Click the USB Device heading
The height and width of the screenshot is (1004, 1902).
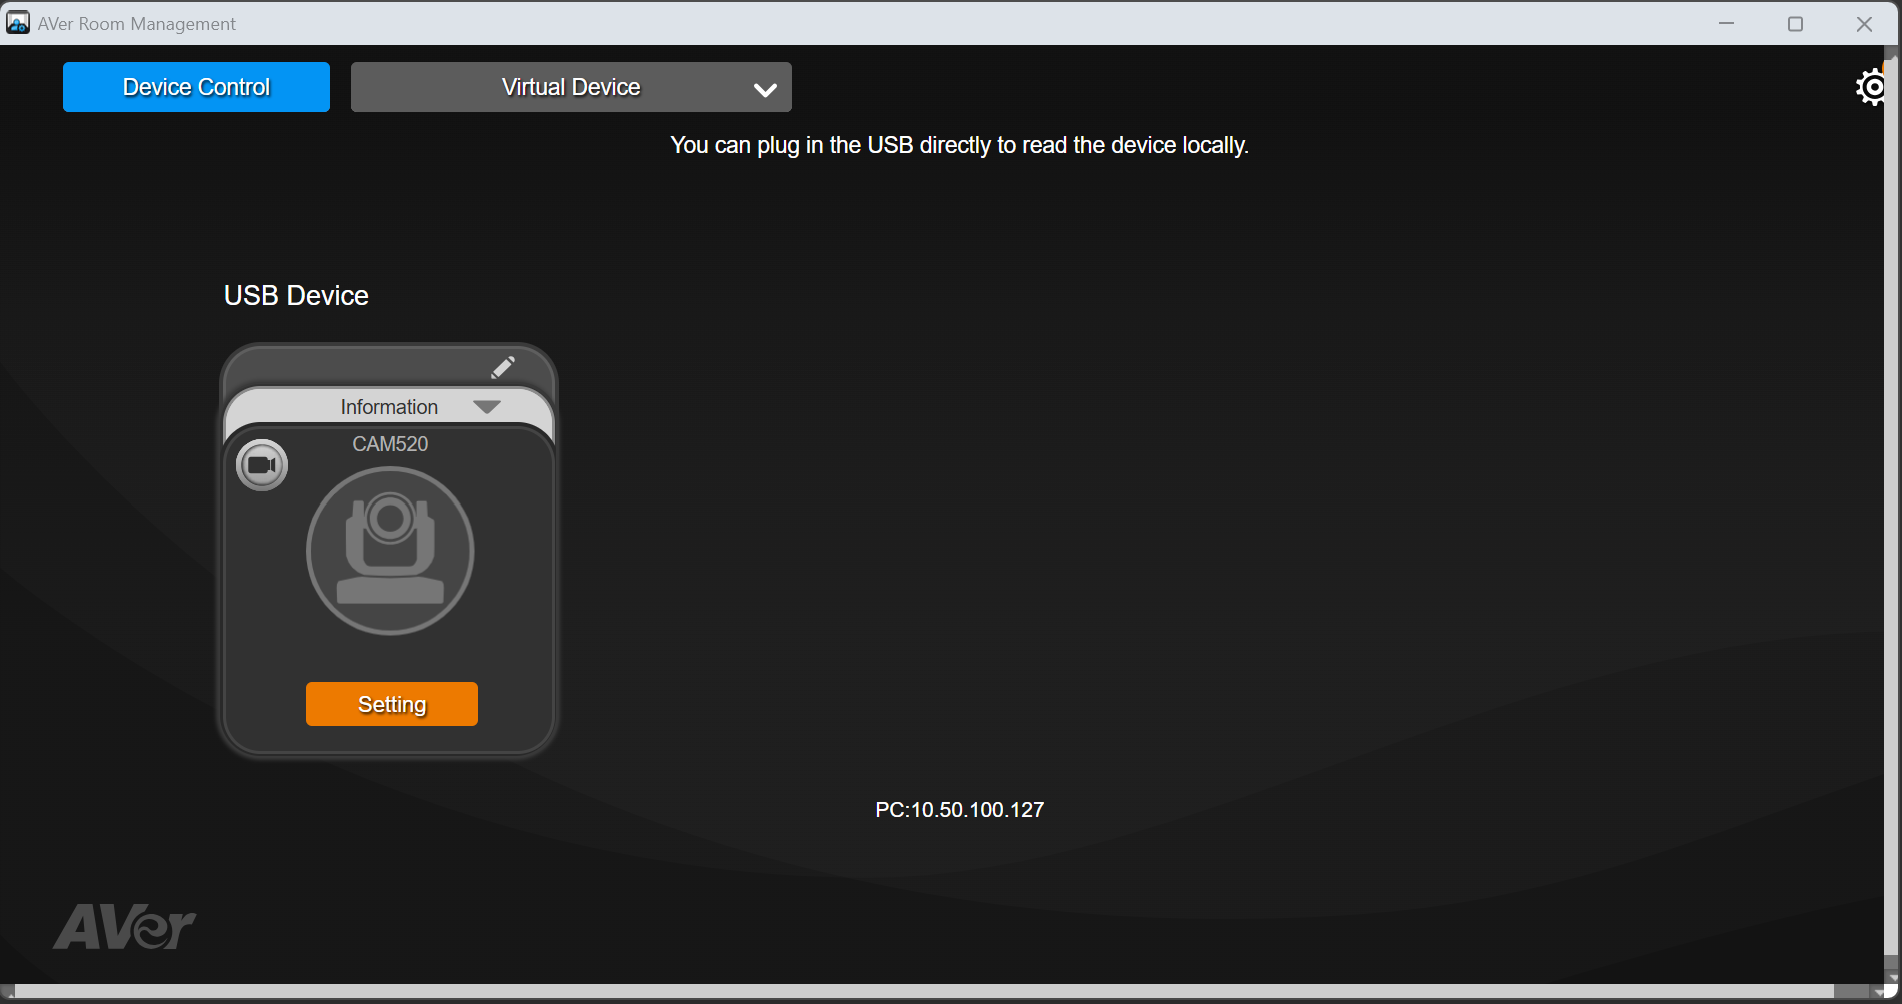pyautogui.click(x=296, y=296)
